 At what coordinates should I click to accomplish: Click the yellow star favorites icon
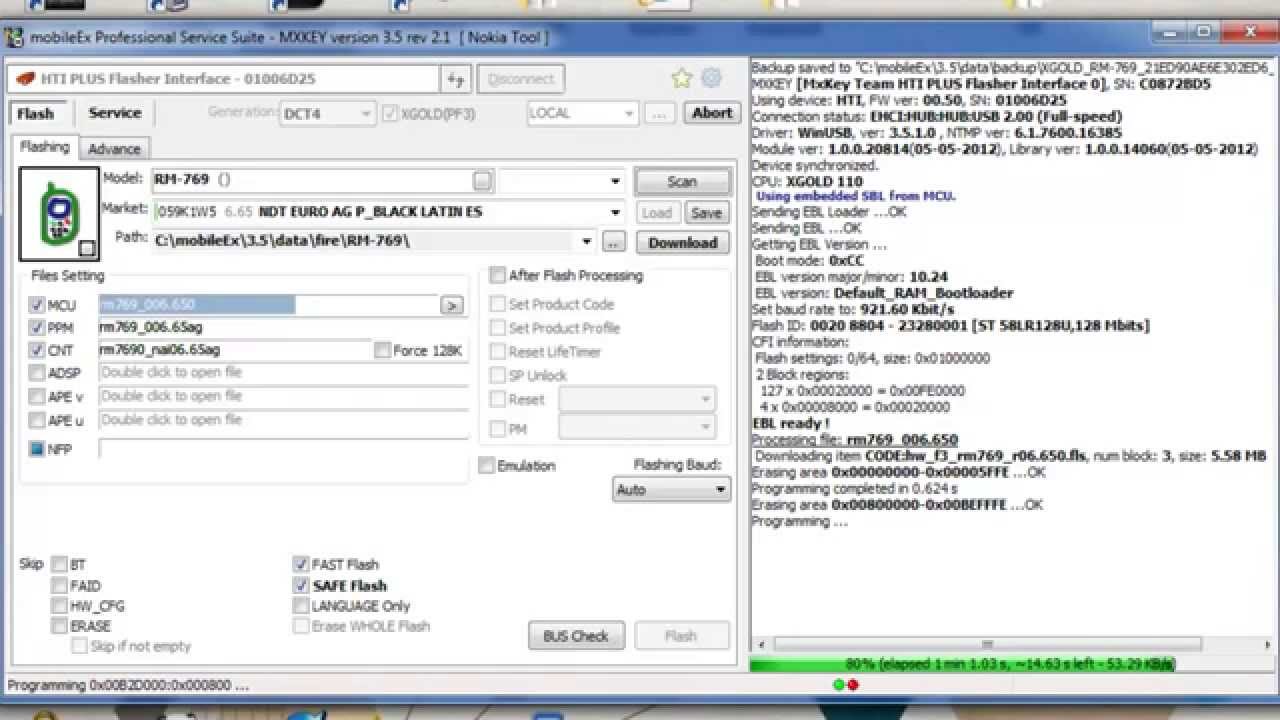[x=682, y=78]
